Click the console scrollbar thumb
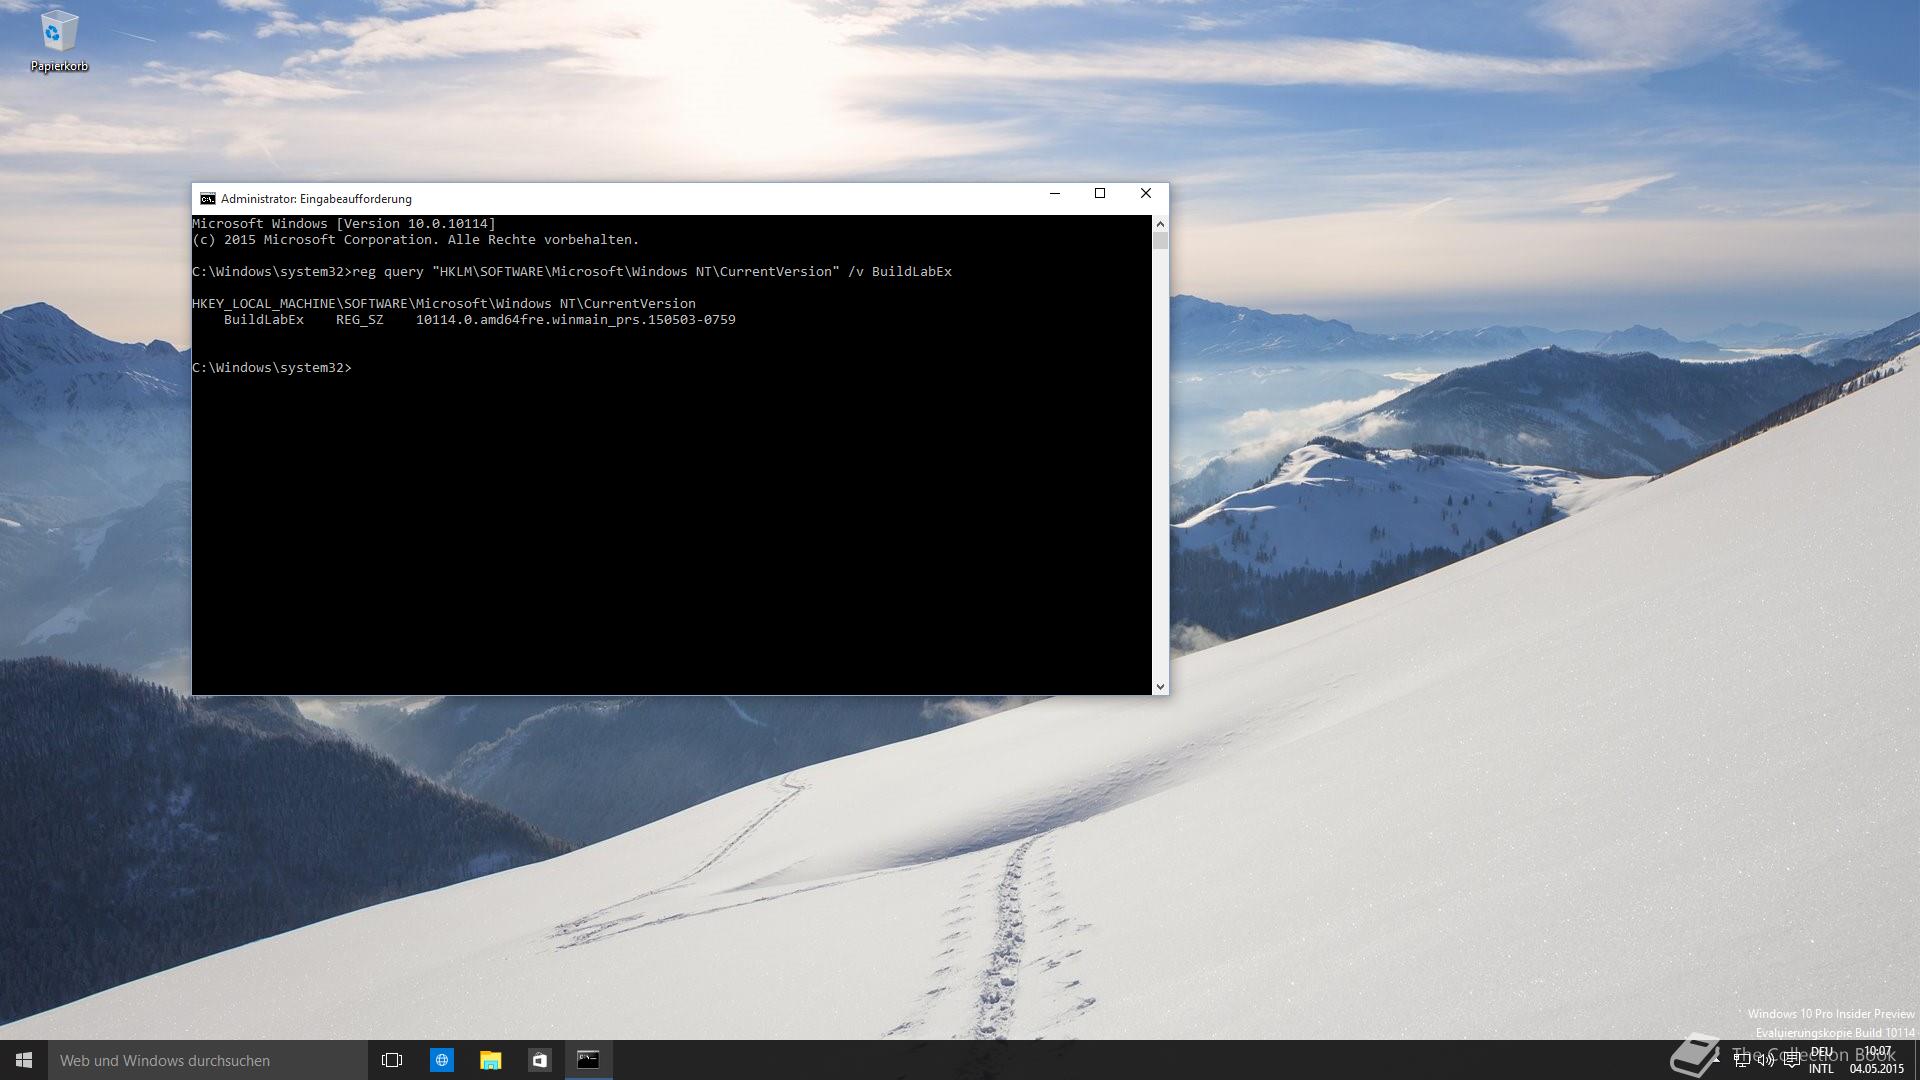 click(x=1160, y=240)
